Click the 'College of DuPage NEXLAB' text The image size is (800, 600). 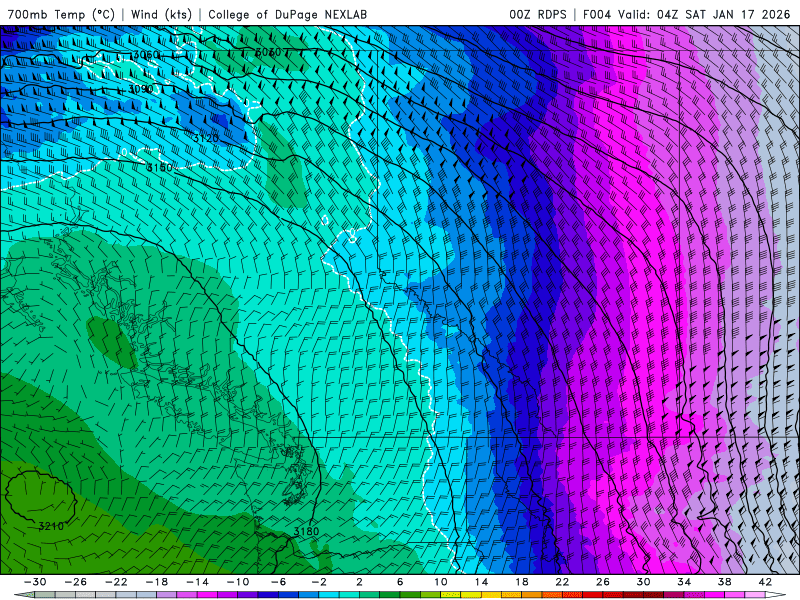tap(287, 14)
